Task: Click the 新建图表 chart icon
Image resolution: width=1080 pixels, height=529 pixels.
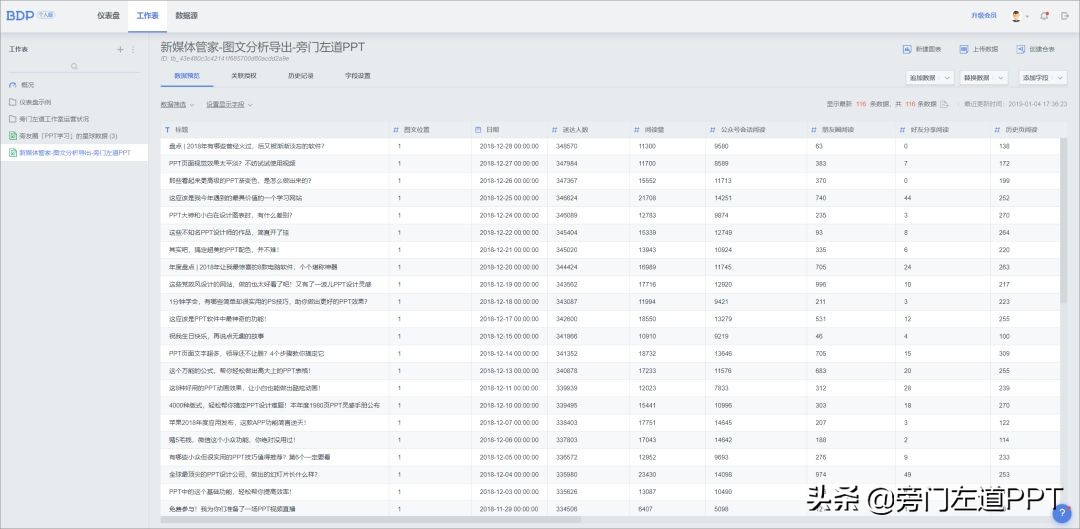Action: (x=907, y=50)
